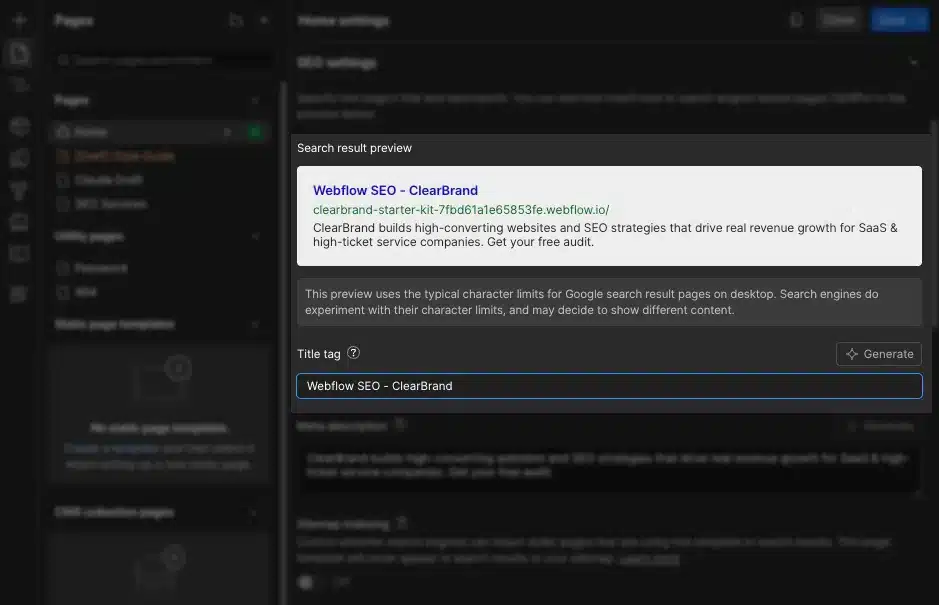Click the help icon beside Sitemap indexing
The height and width of the screenshot is (605, 939).
pos(402,523)
